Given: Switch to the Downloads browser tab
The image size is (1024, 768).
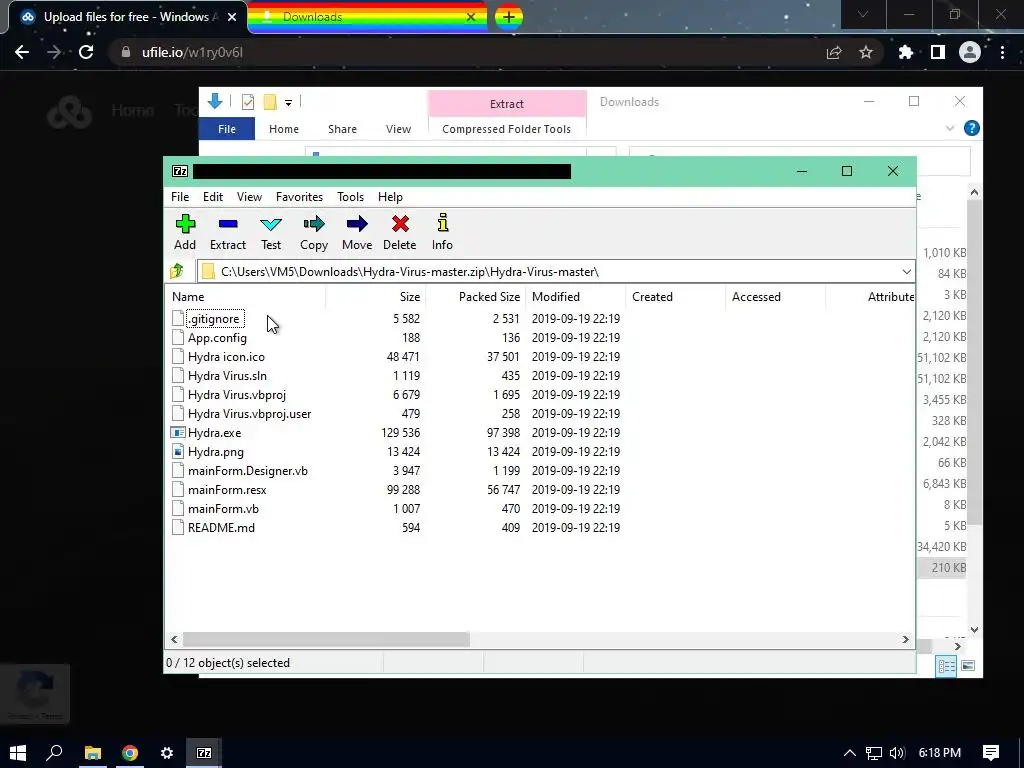Looking at the screenshot, I should tap(368, 17).
